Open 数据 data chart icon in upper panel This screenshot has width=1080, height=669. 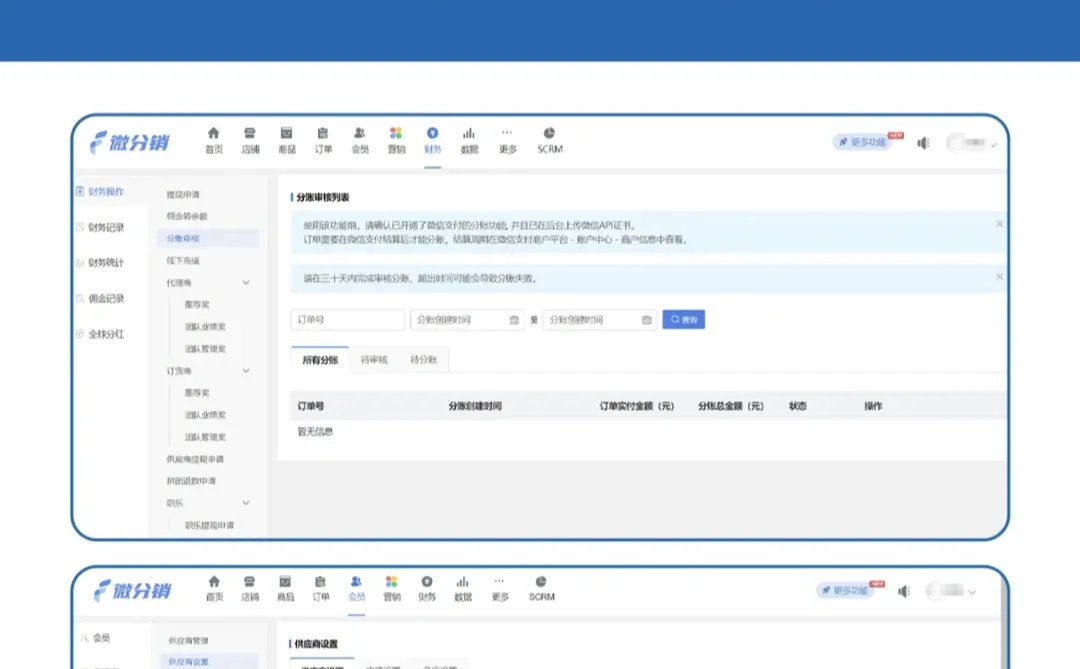[469, 133]
